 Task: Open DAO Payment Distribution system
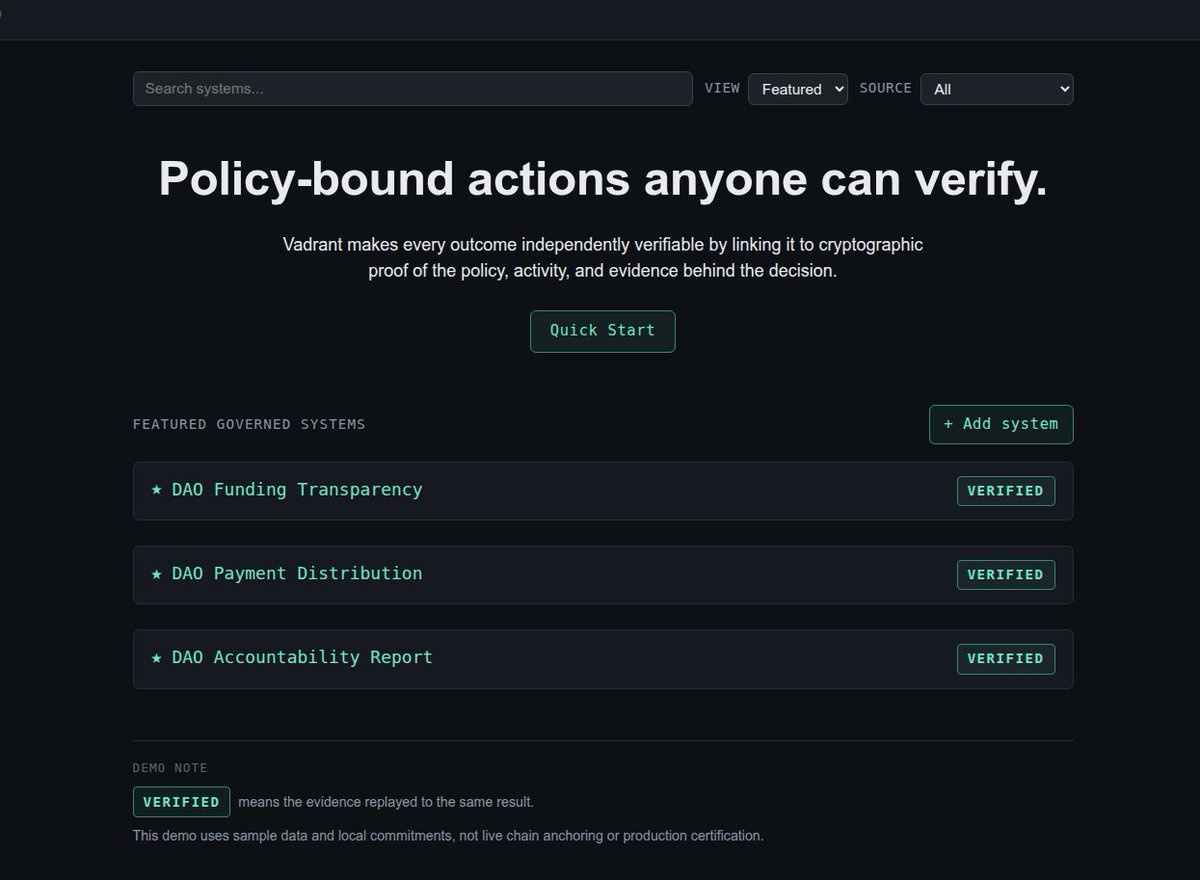point(603,575)
